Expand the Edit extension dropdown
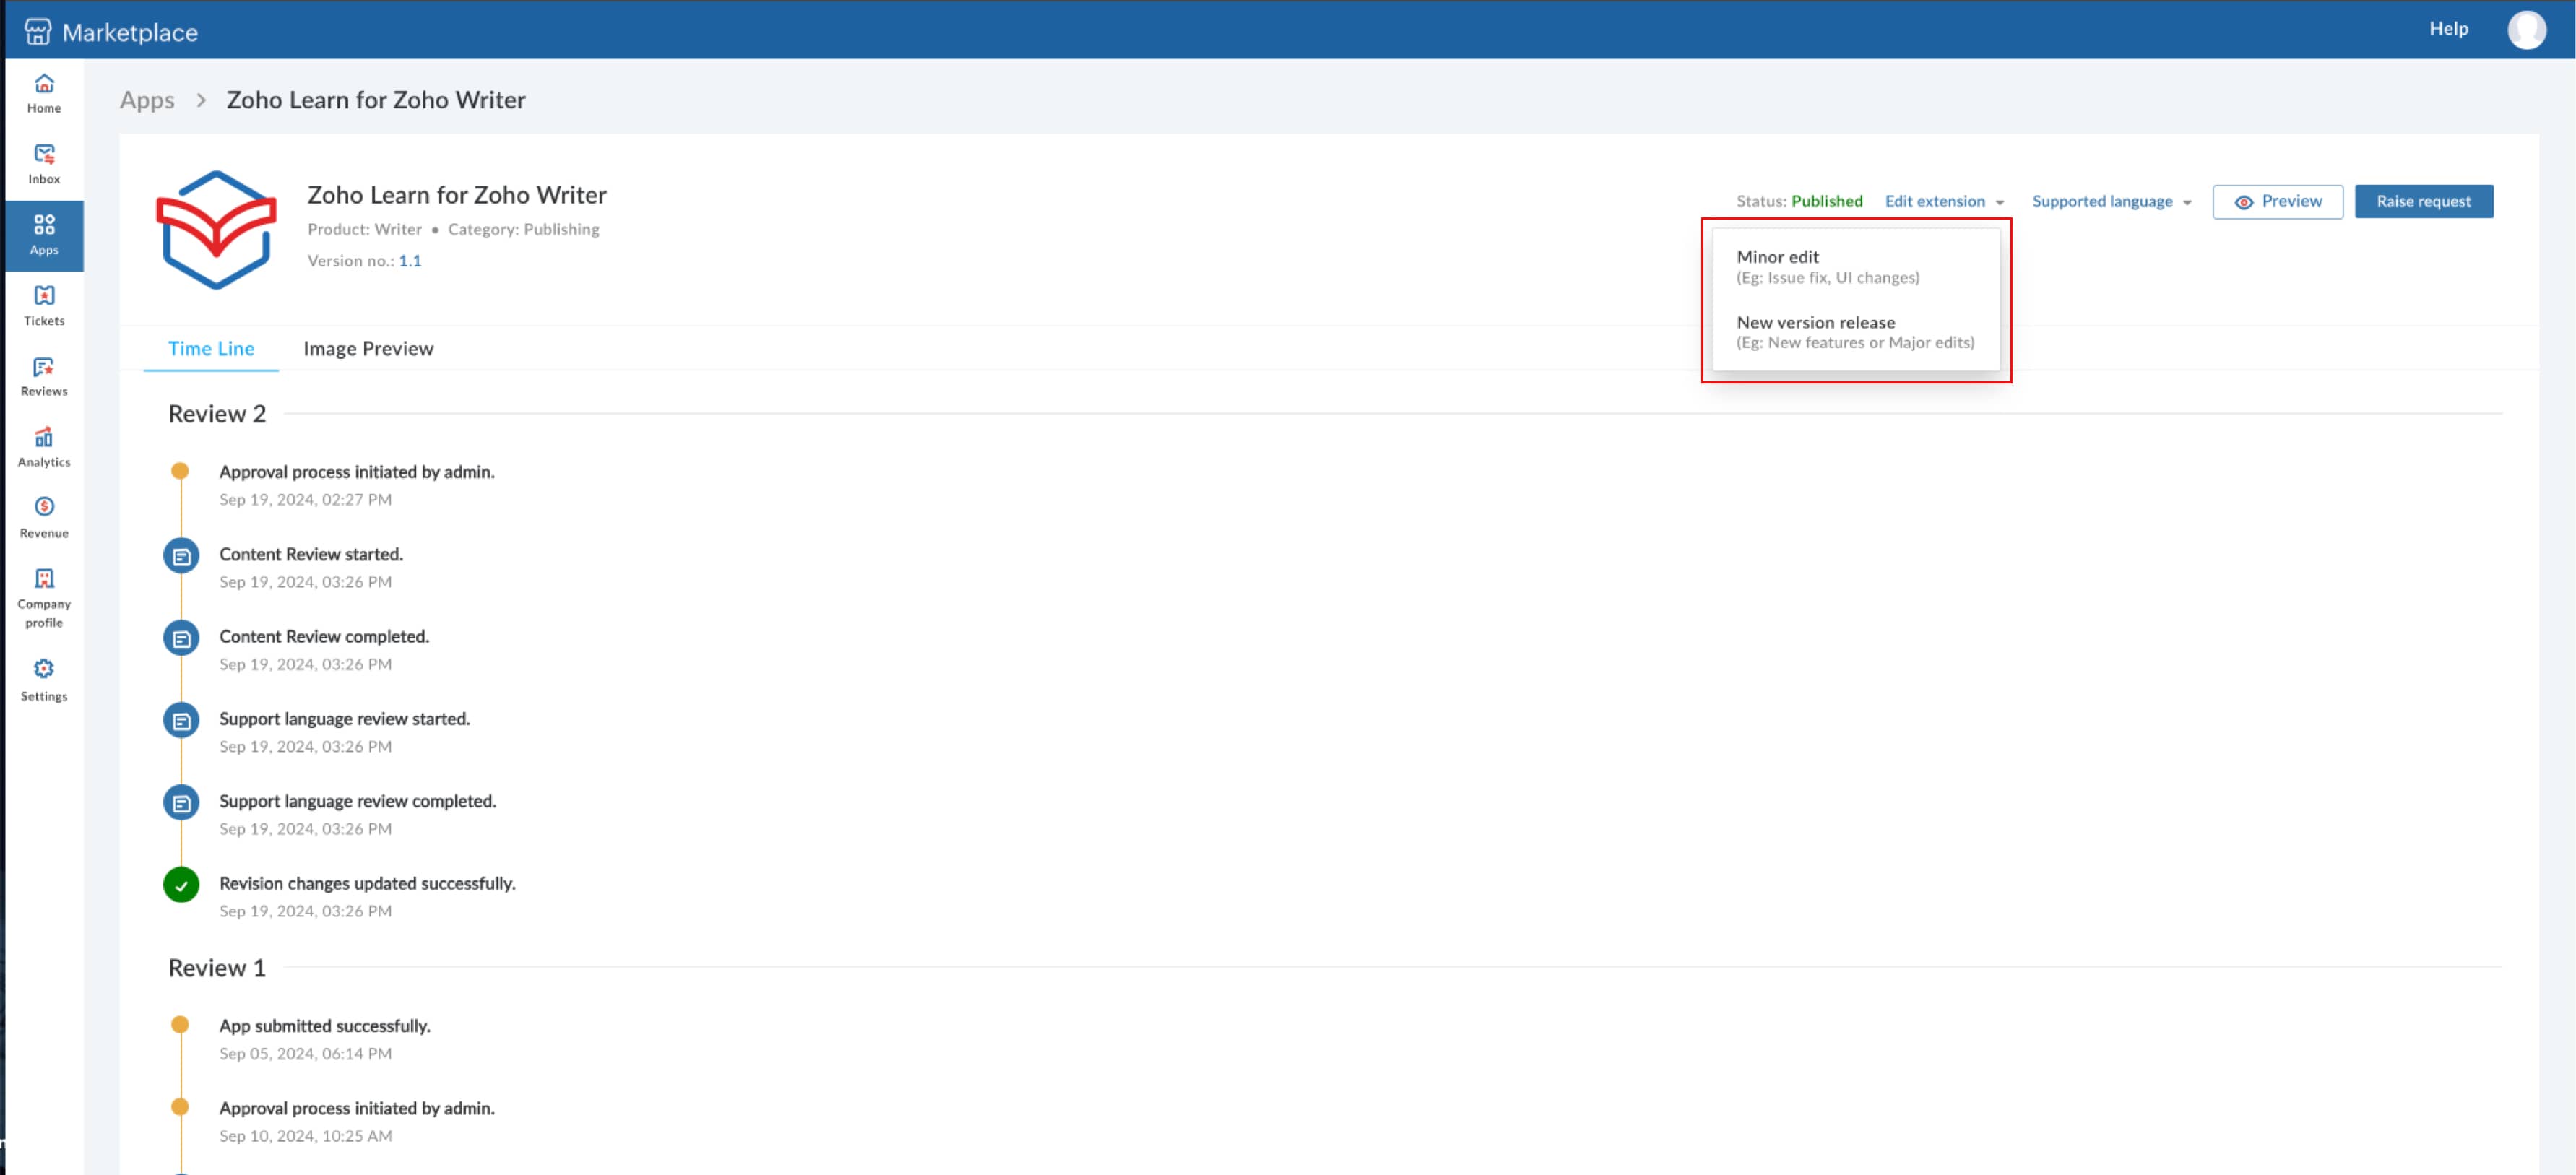 (x=1944, y=201)
